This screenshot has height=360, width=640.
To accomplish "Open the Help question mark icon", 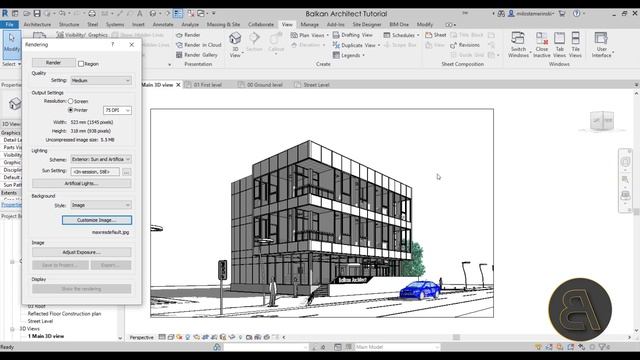I will click(576, 13).
